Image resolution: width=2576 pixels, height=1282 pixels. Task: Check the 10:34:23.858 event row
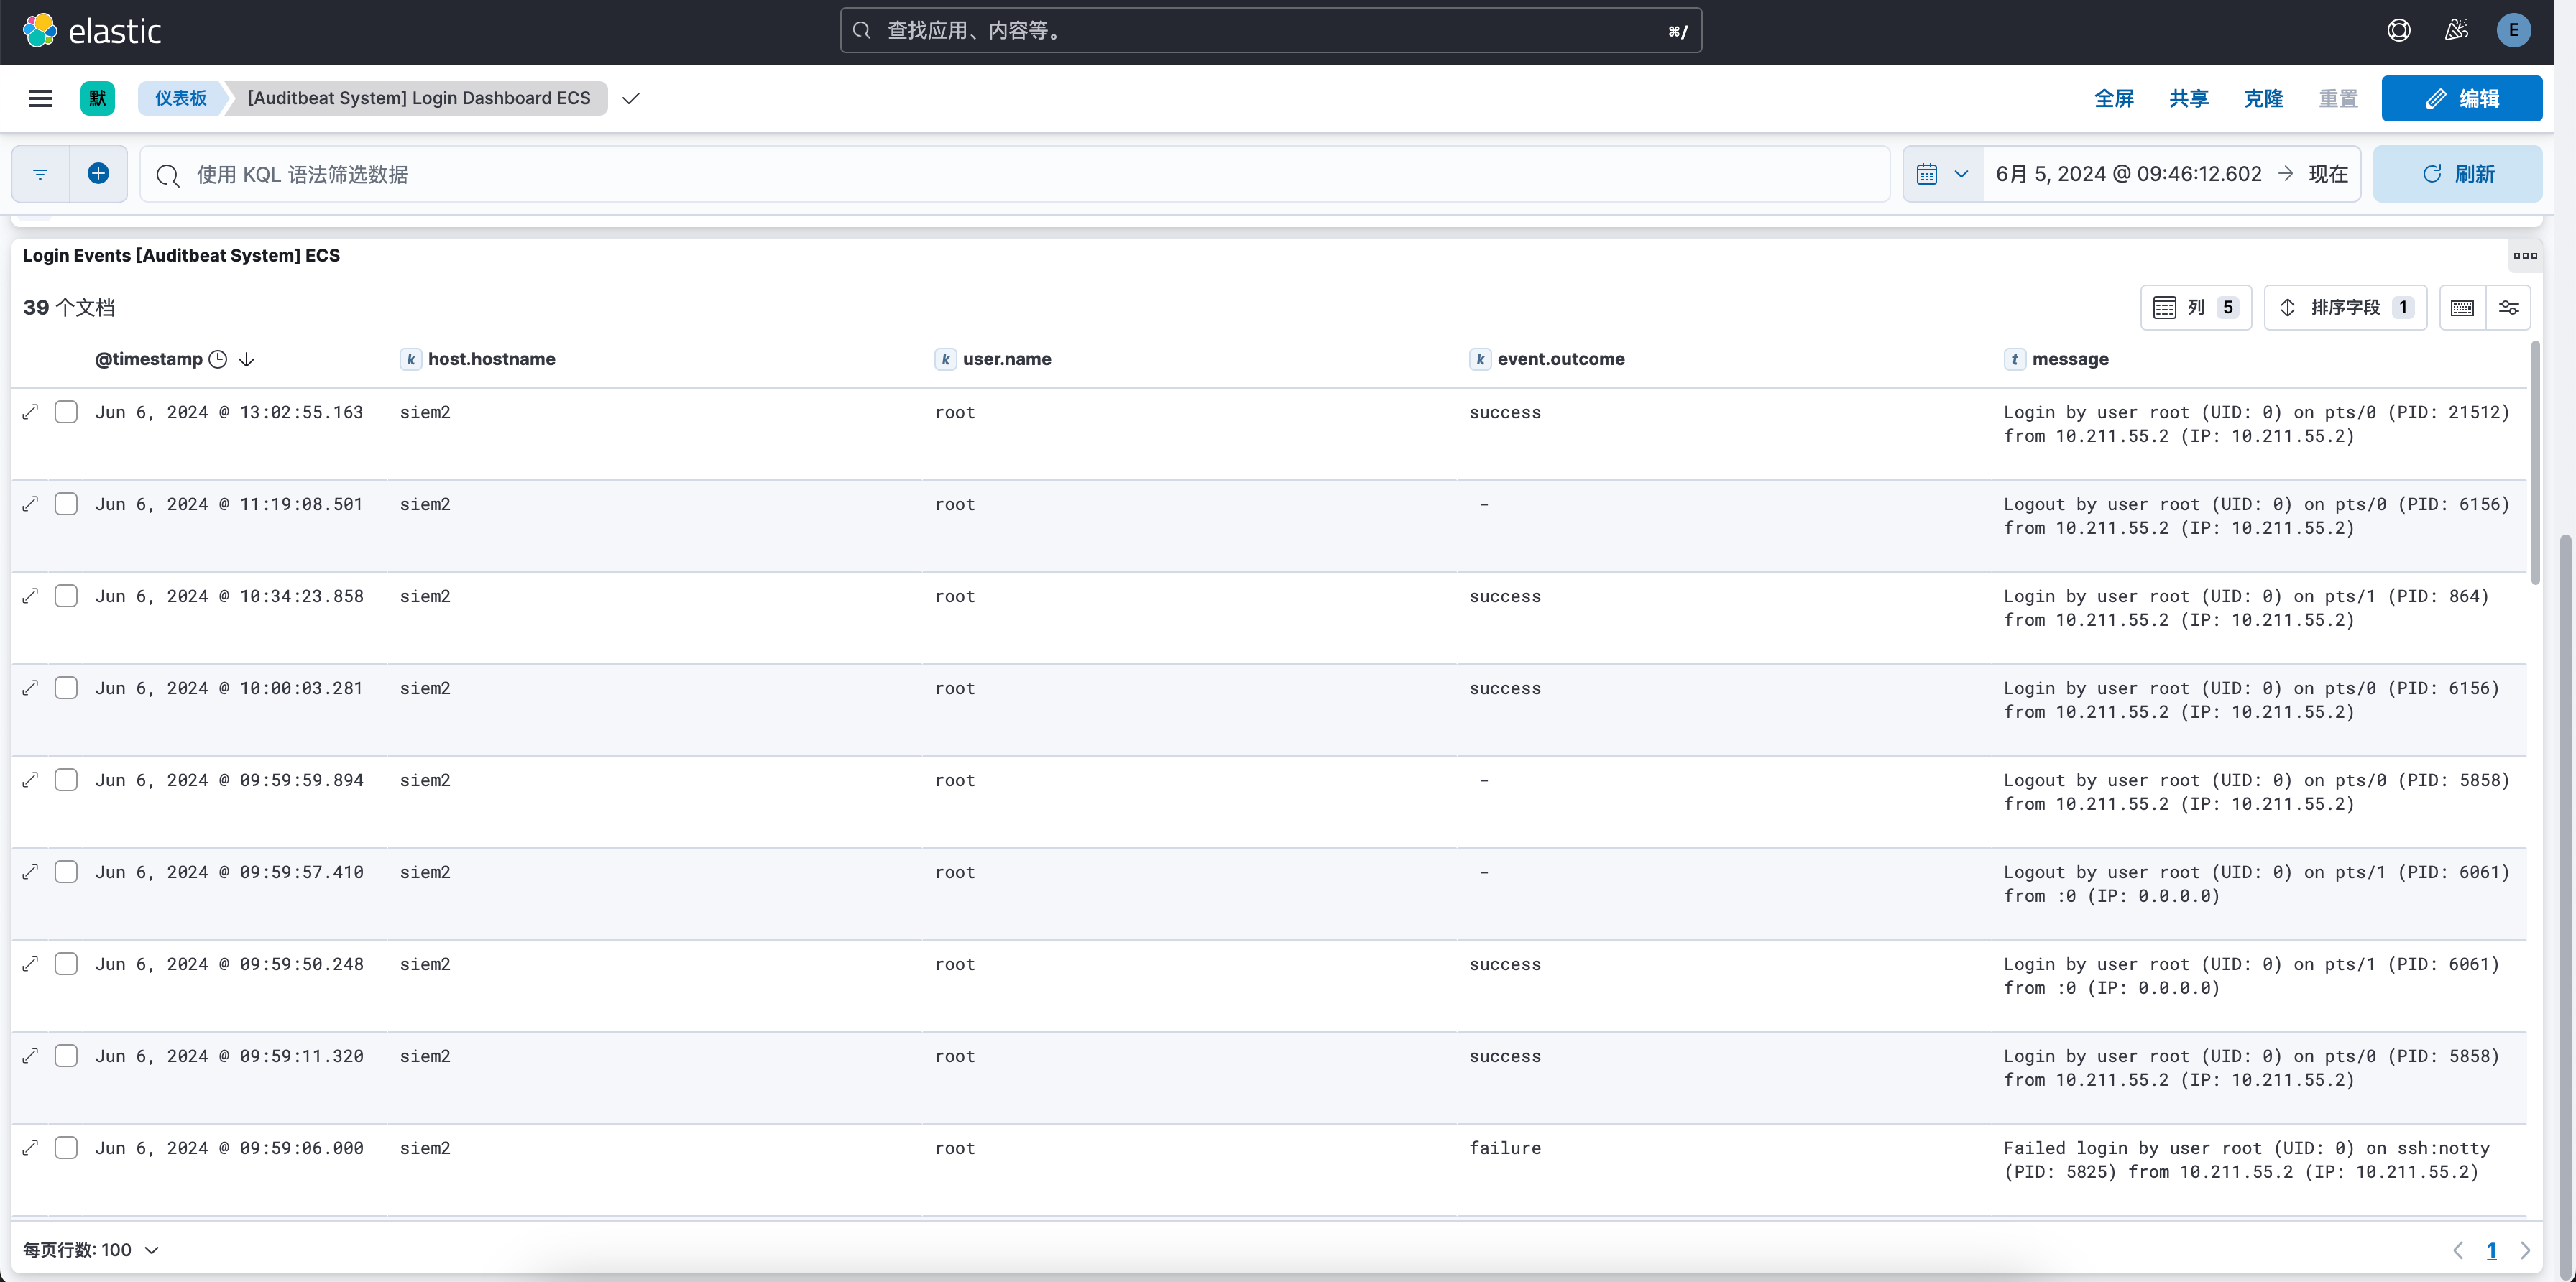pyautogui.click(x=66, y=596)
